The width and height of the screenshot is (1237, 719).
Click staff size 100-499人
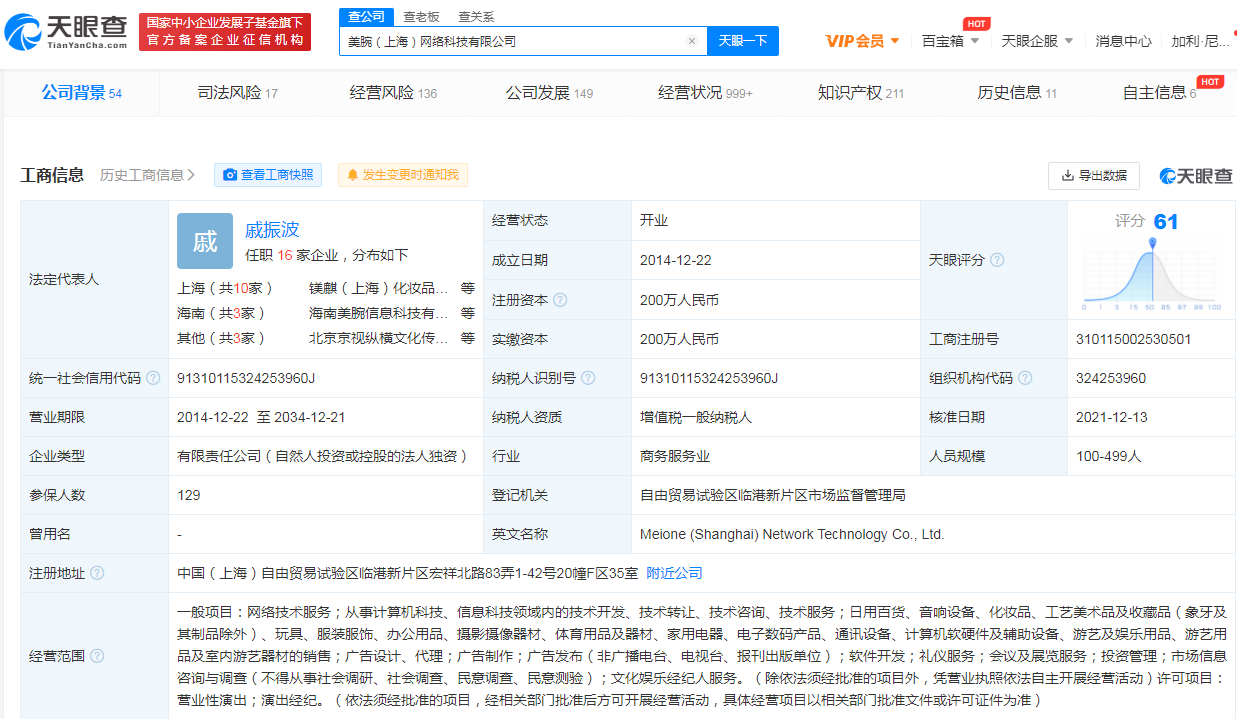click(x=1109, y=456)
